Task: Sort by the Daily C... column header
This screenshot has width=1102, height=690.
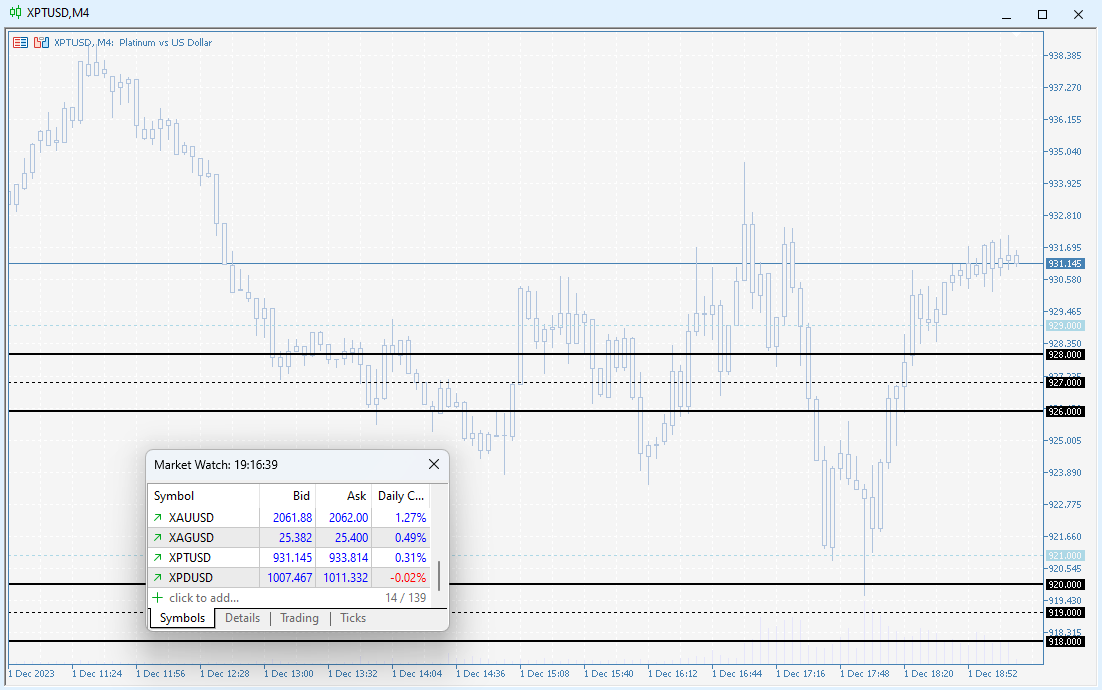Action: 401,495
